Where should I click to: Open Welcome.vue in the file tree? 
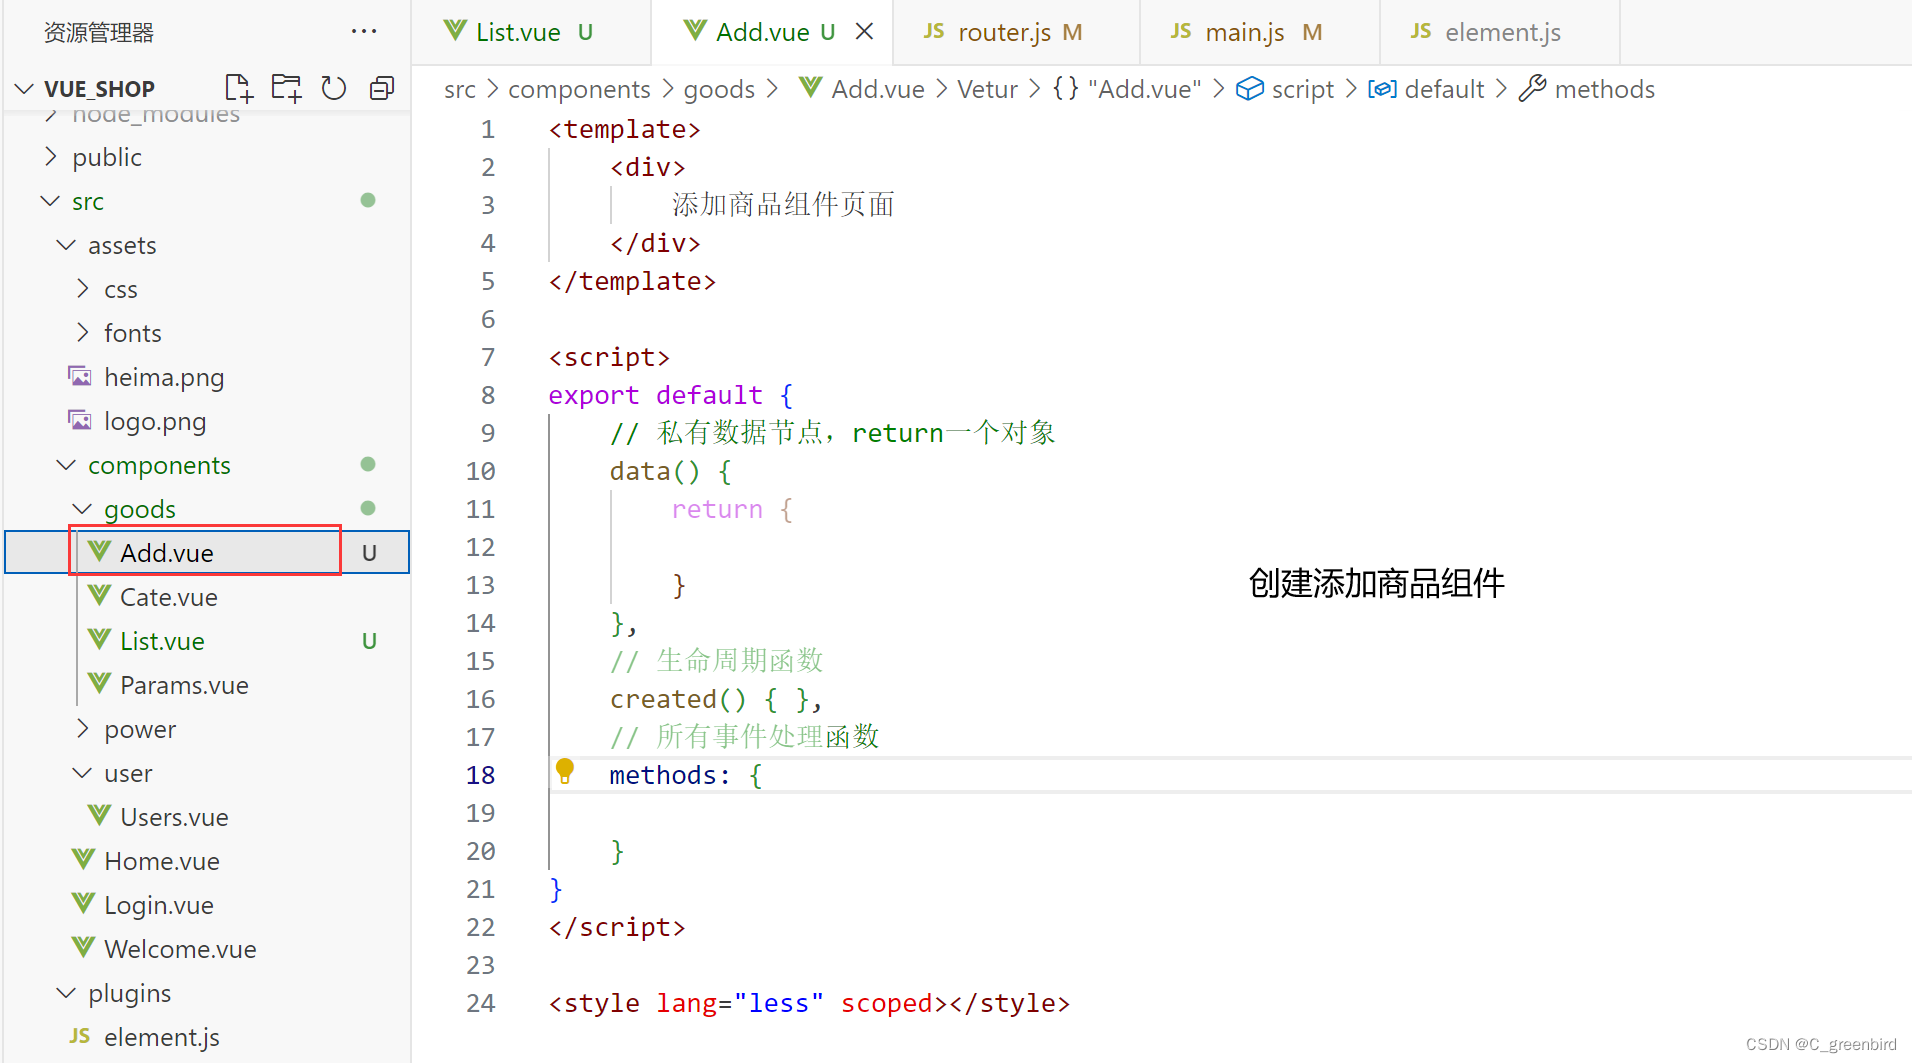207,949
